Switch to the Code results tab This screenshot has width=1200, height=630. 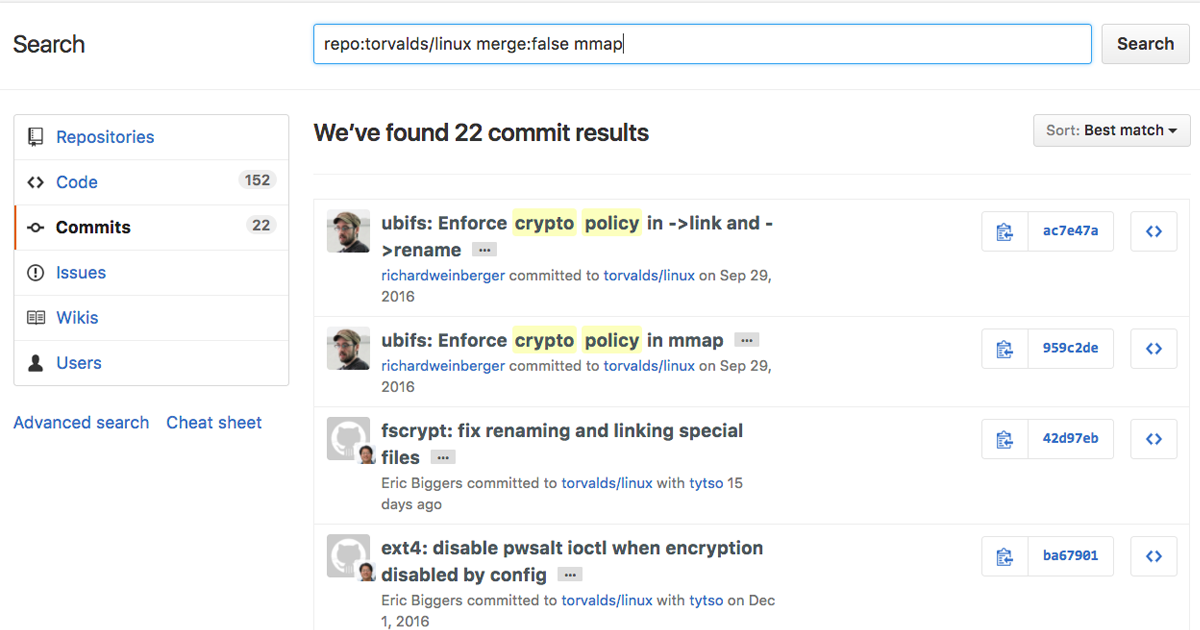[x=77, y=182]
